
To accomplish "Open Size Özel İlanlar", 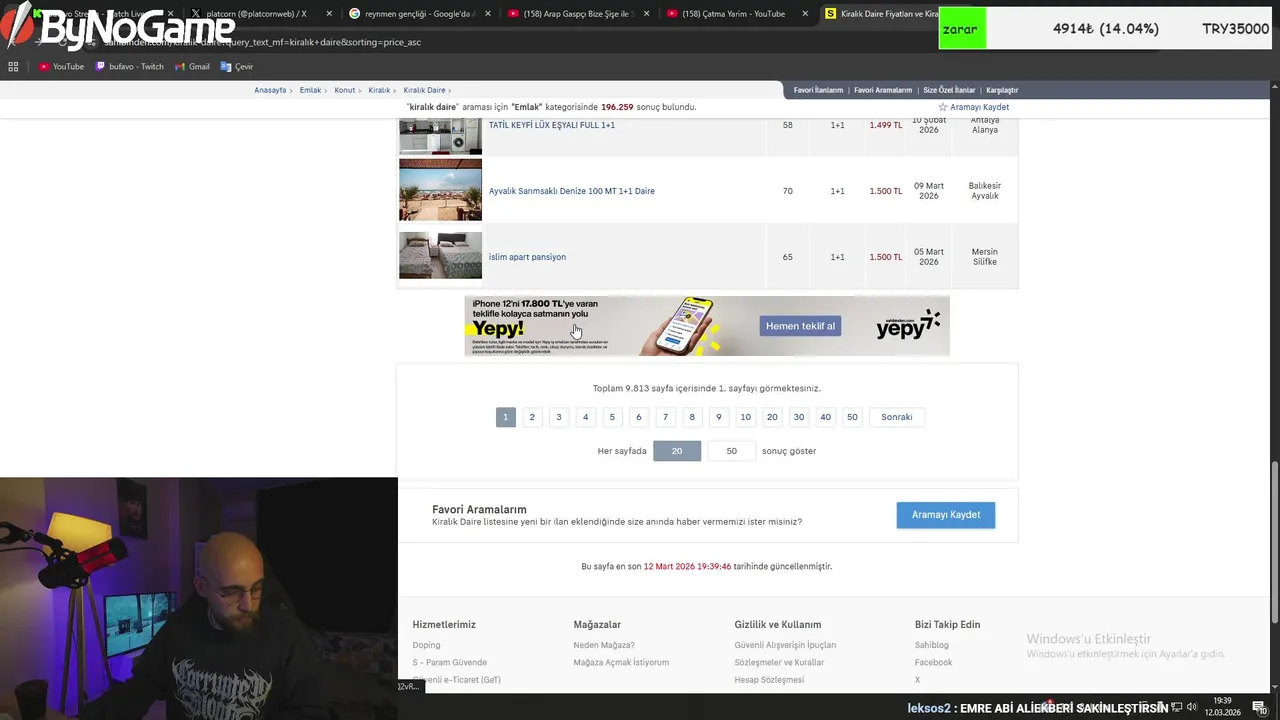I will [949, 90].
